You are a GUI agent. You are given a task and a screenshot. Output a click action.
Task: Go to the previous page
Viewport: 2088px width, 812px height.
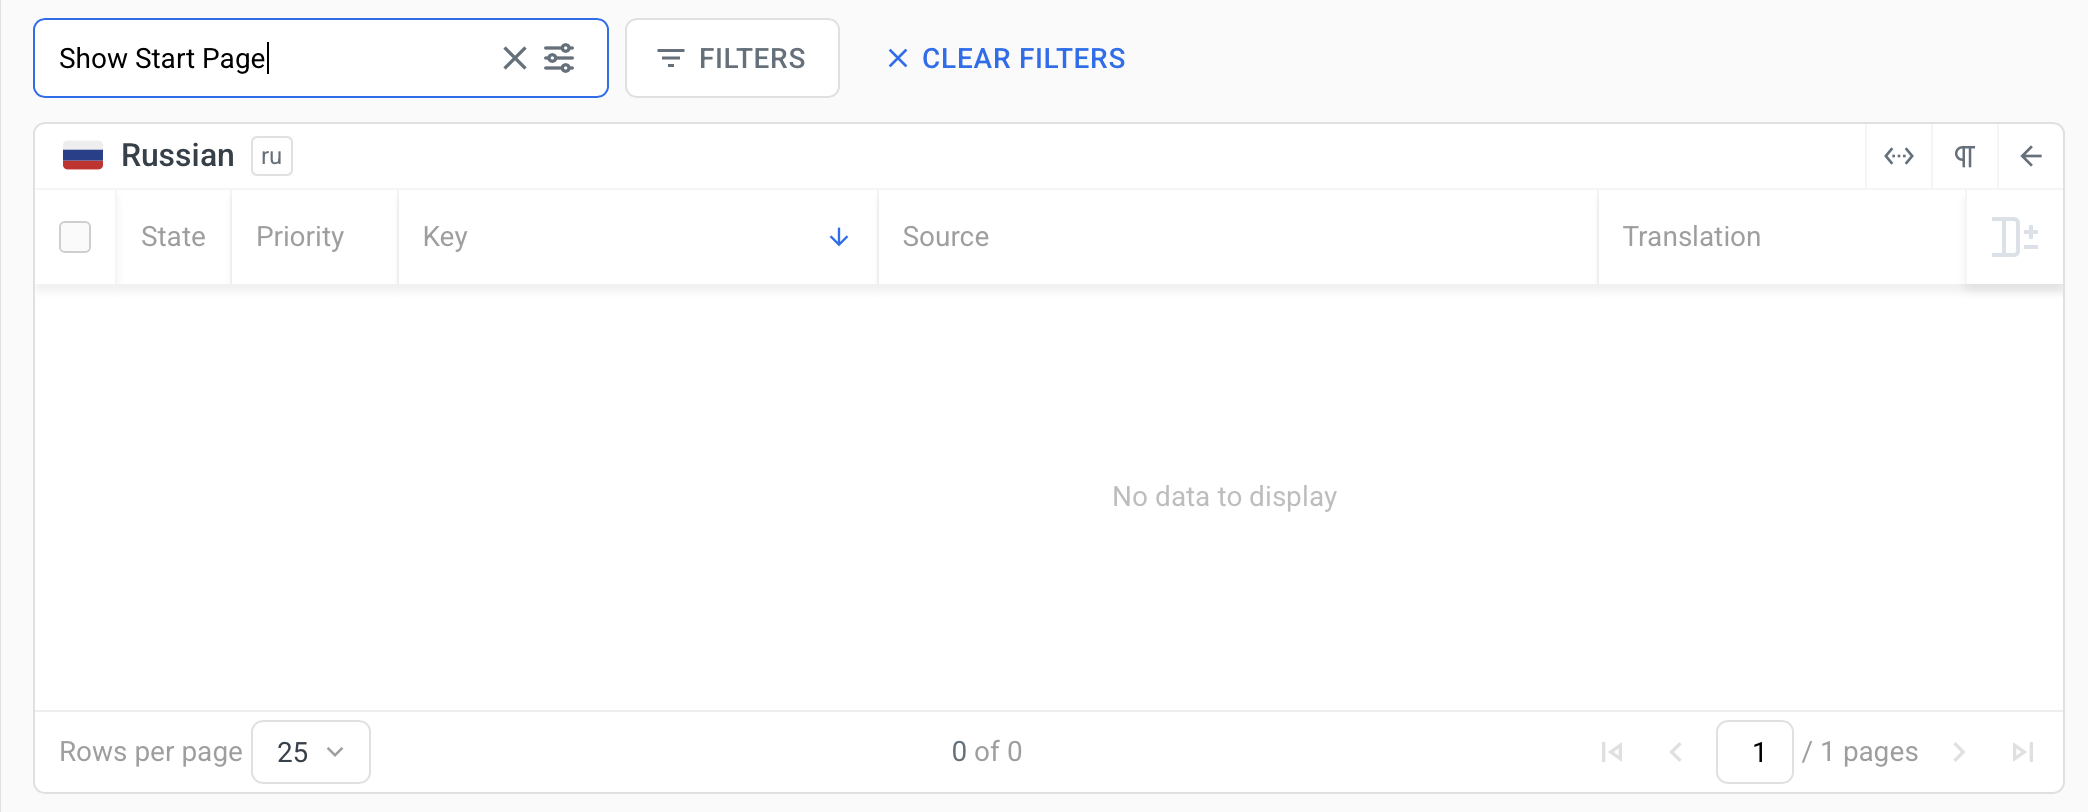1676,752
